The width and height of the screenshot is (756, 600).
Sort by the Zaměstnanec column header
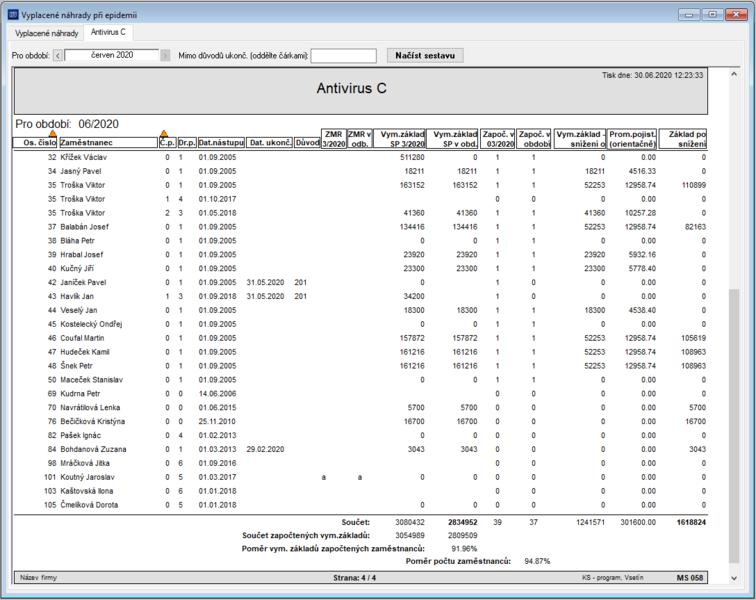point(108,143)
